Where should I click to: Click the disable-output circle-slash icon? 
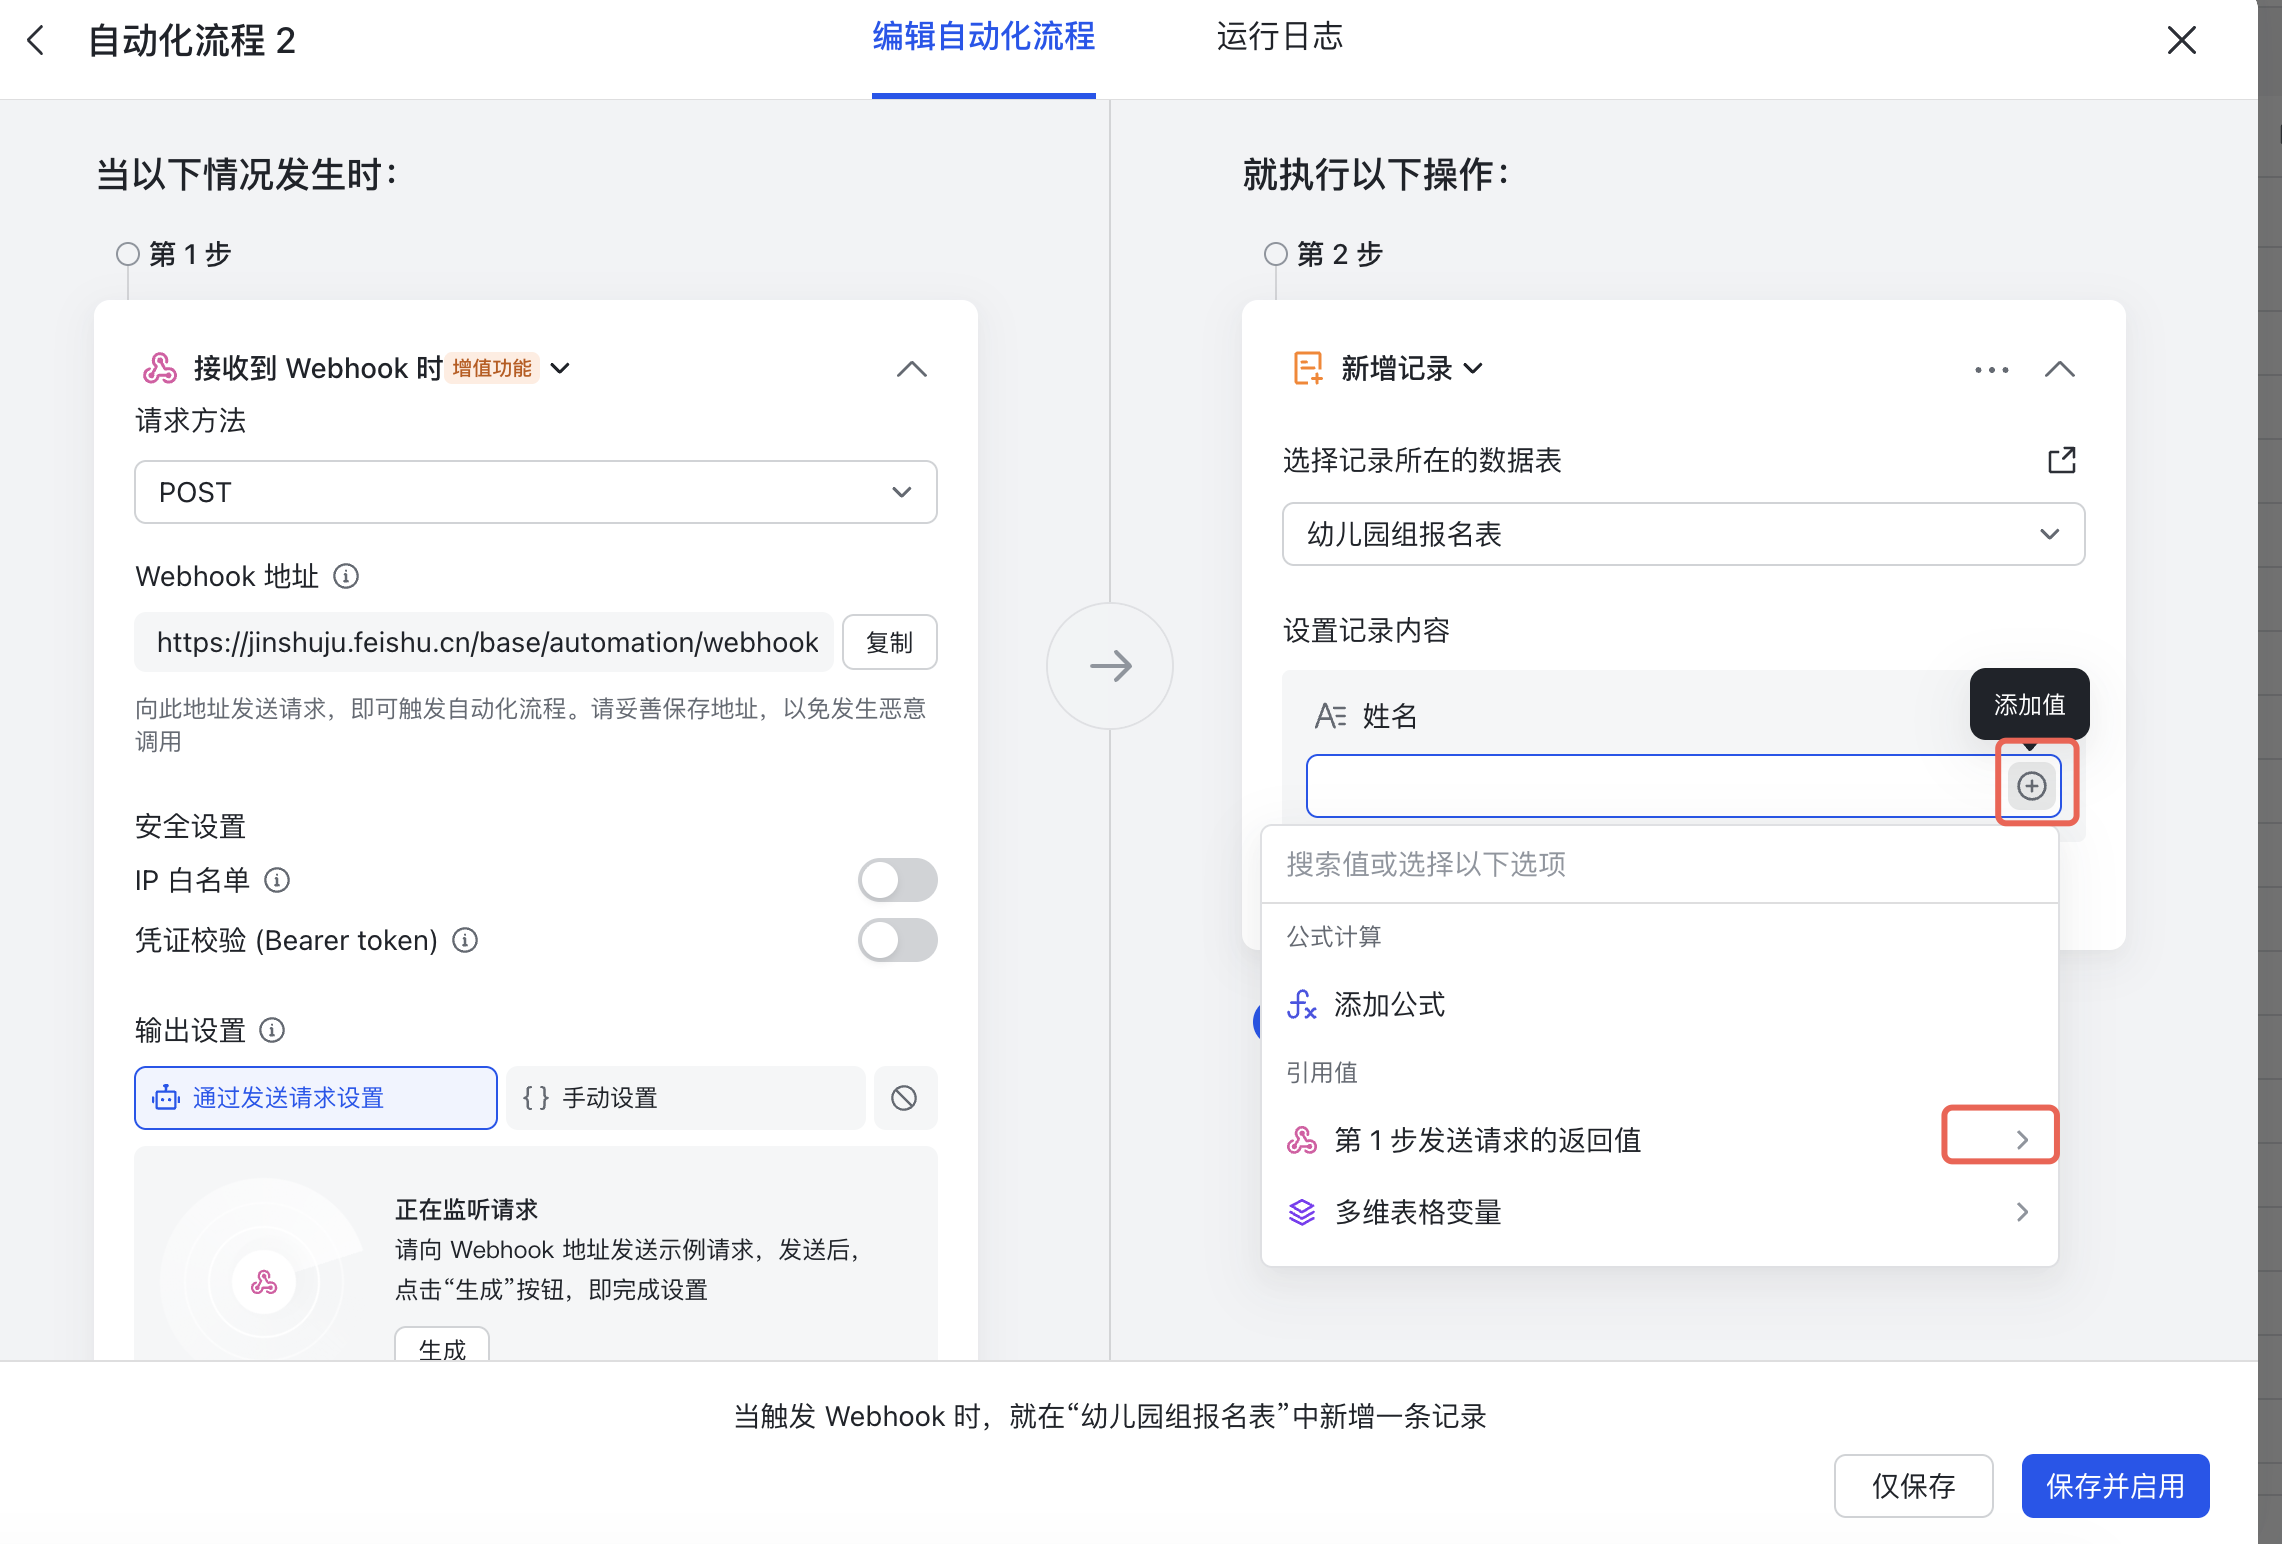(x=904, y=1098)
